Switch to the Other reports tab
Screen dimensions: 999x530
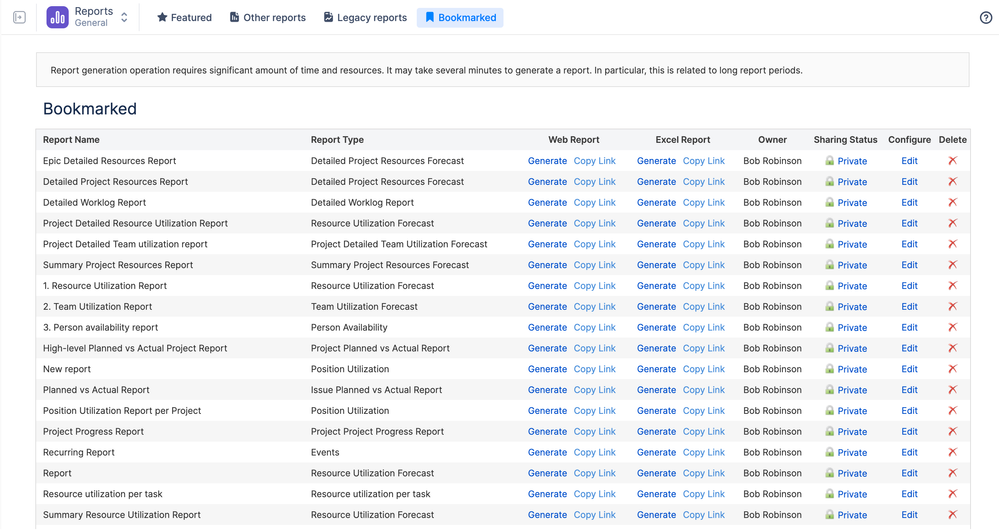tap(268, 18)
